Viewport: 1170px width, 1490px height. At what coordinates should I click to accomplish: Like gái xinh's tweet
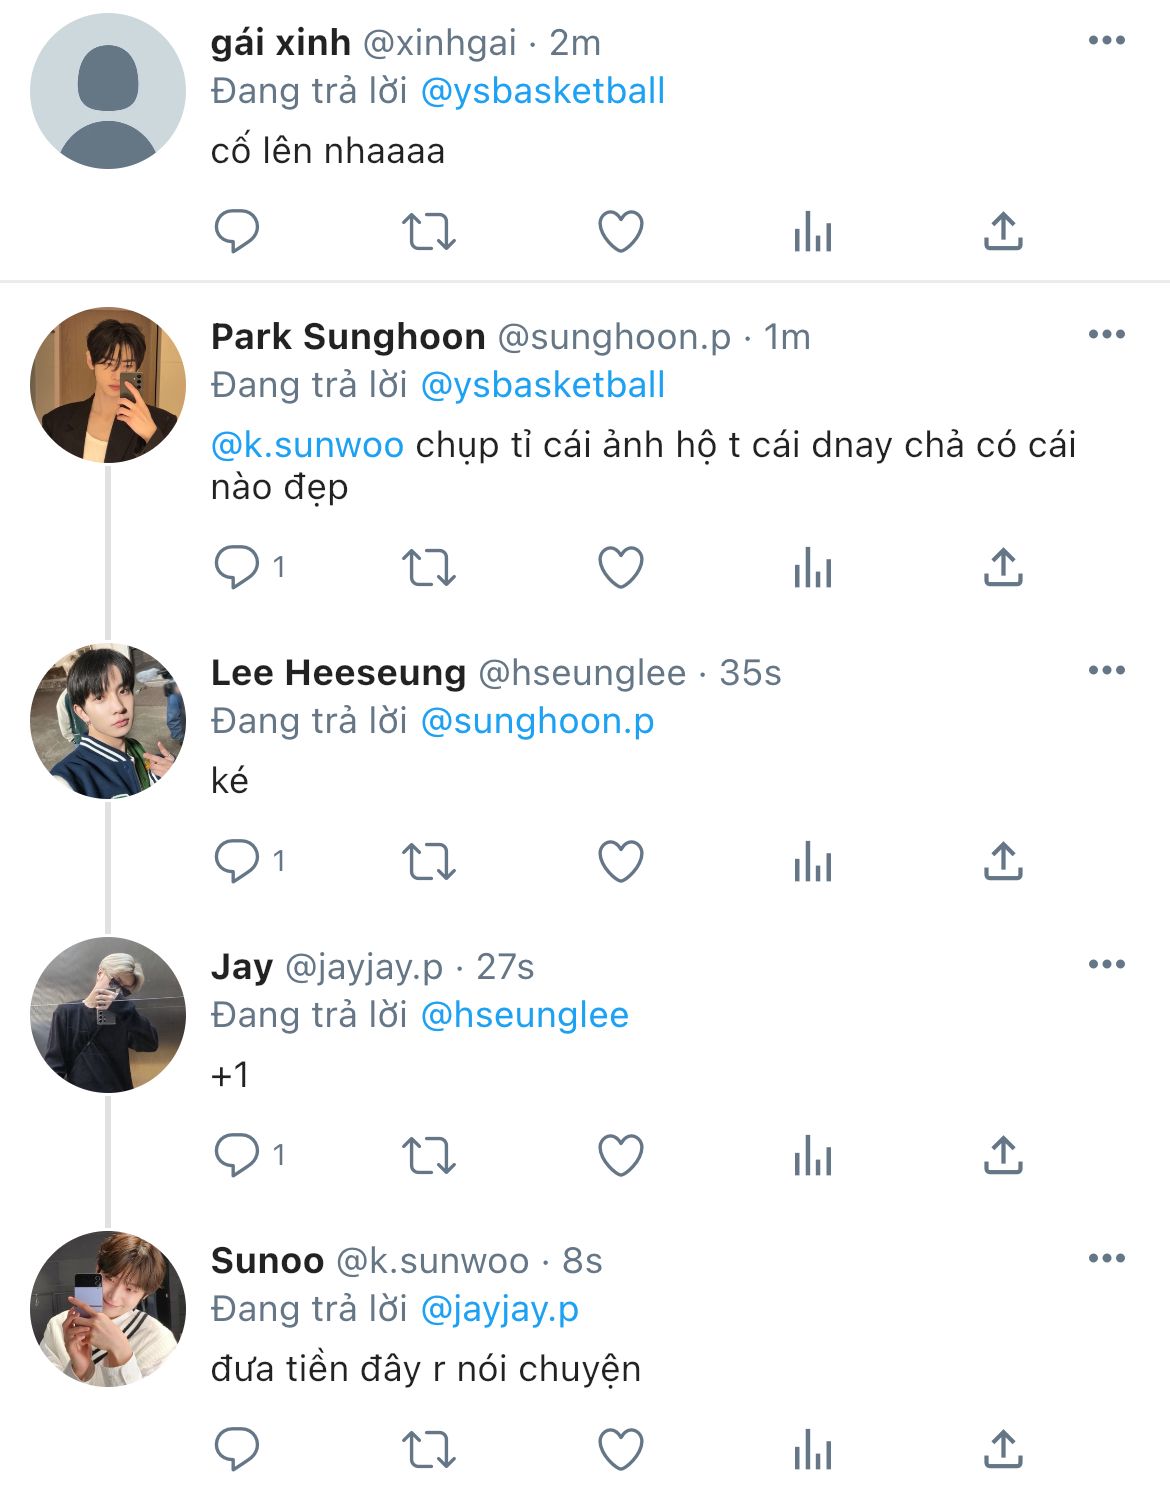(620, 231)
